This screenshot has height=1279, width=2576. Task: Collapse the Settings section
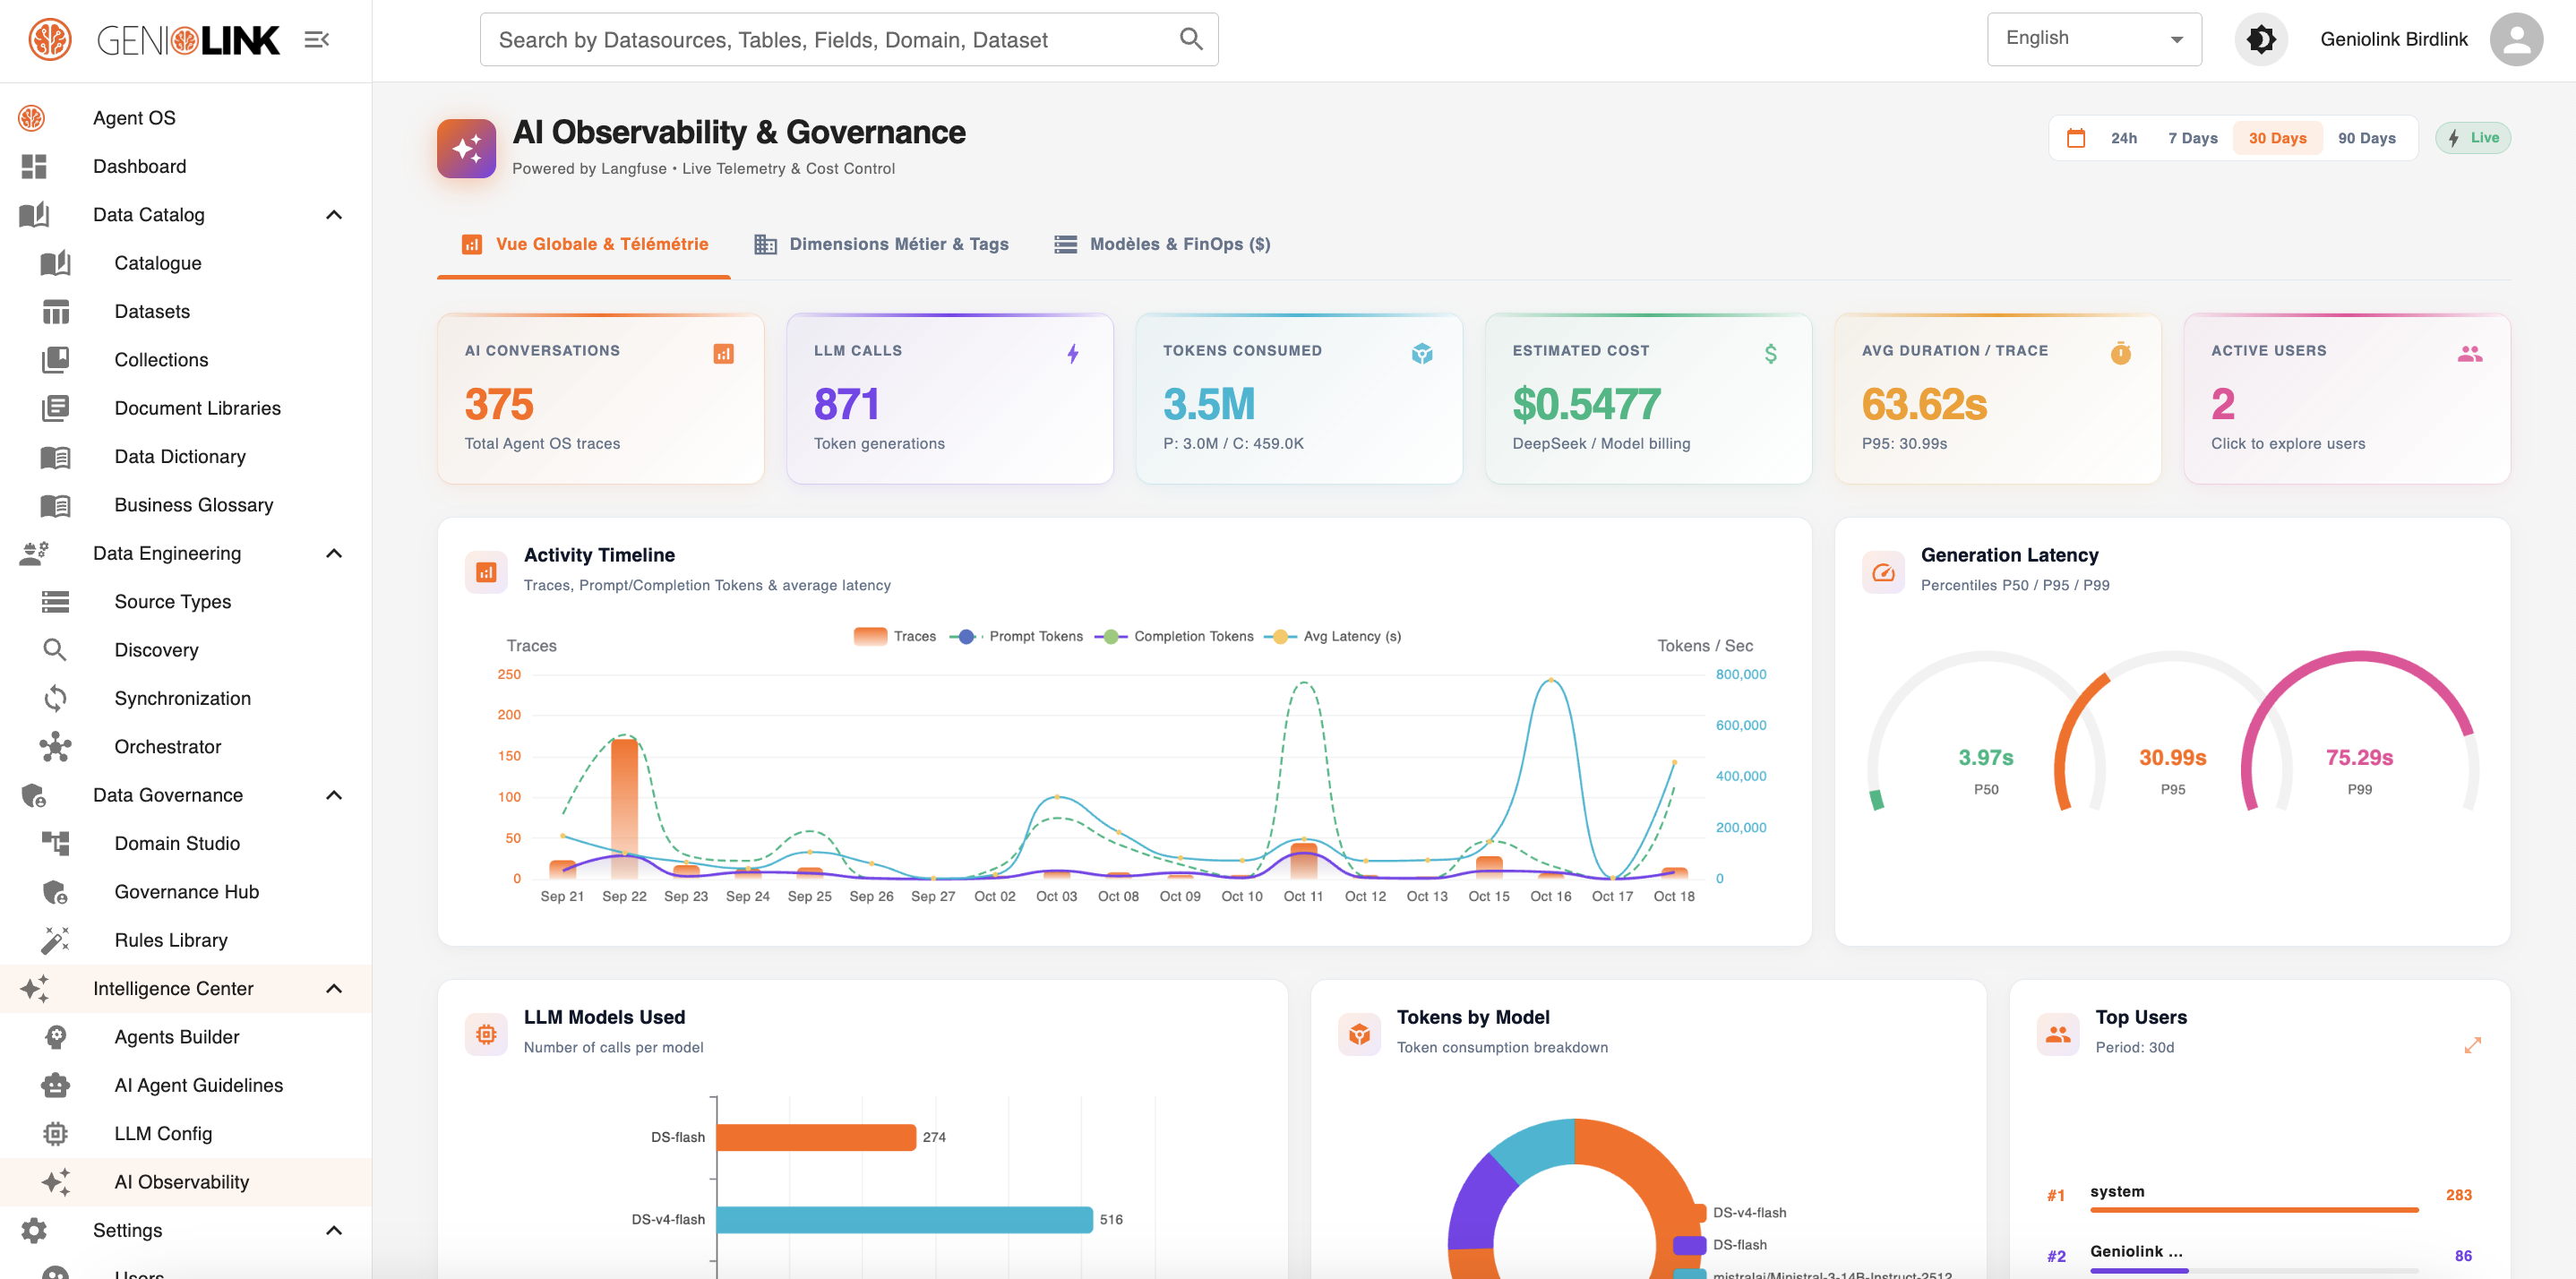pyautogui.click(x=334, y=1230)
